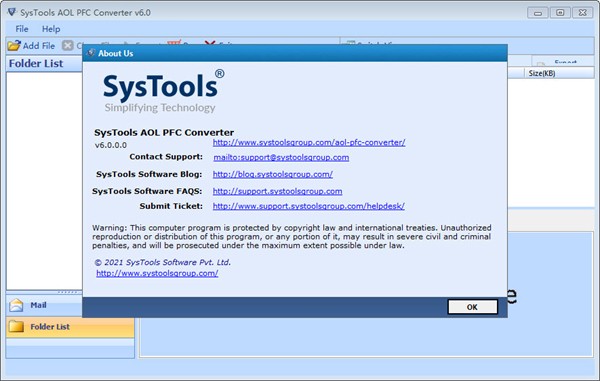The image size is (600, 381).
Task: Open the Help menu
Action: 51,29
